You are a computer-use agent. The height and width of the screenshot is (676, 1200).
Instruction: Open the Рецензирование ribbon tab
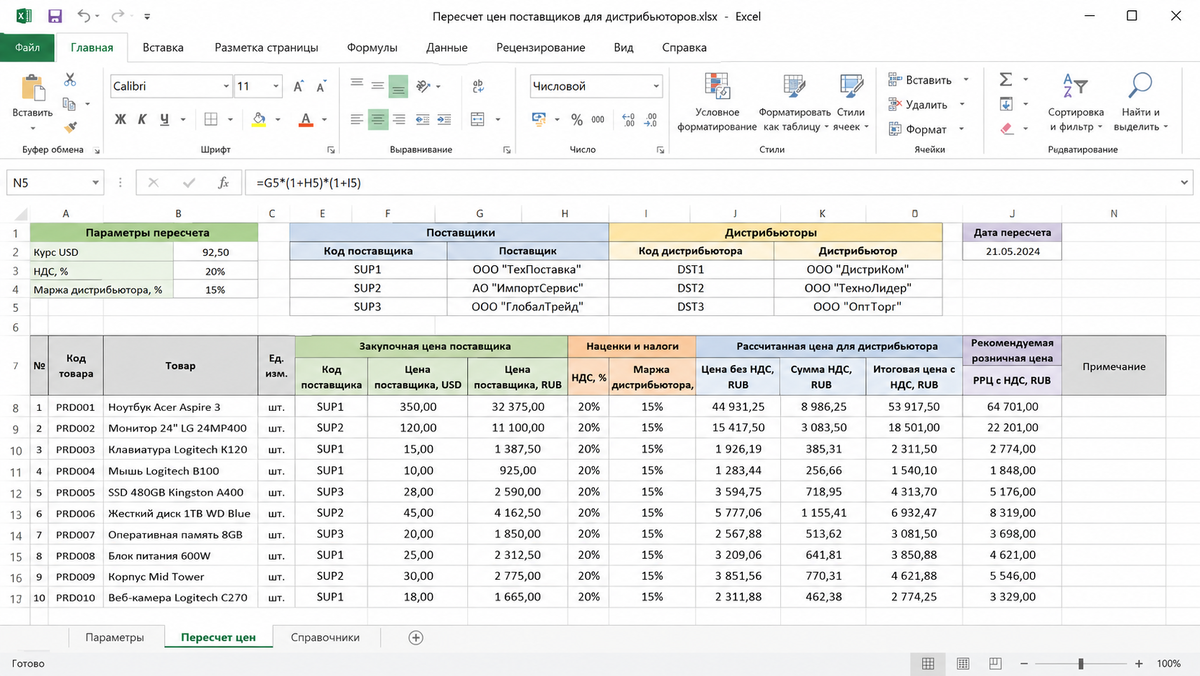point(541,47)
